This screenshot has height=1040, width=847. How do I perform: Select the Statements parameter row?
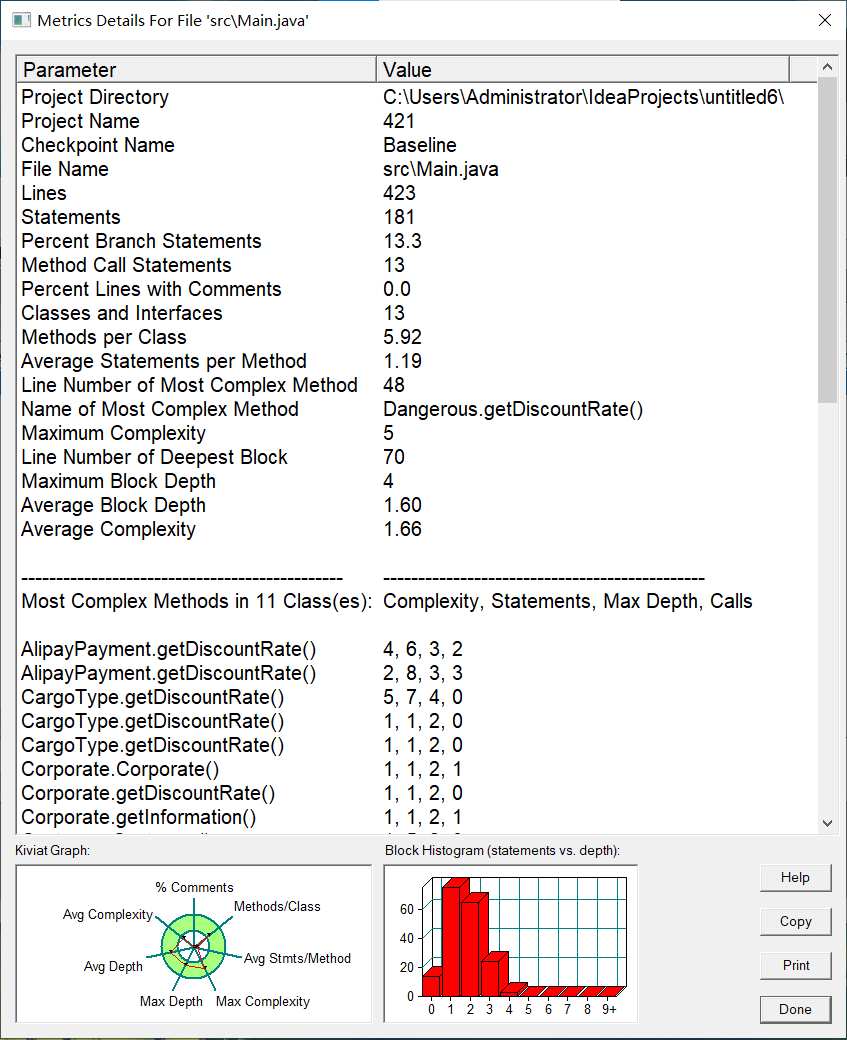417,217
